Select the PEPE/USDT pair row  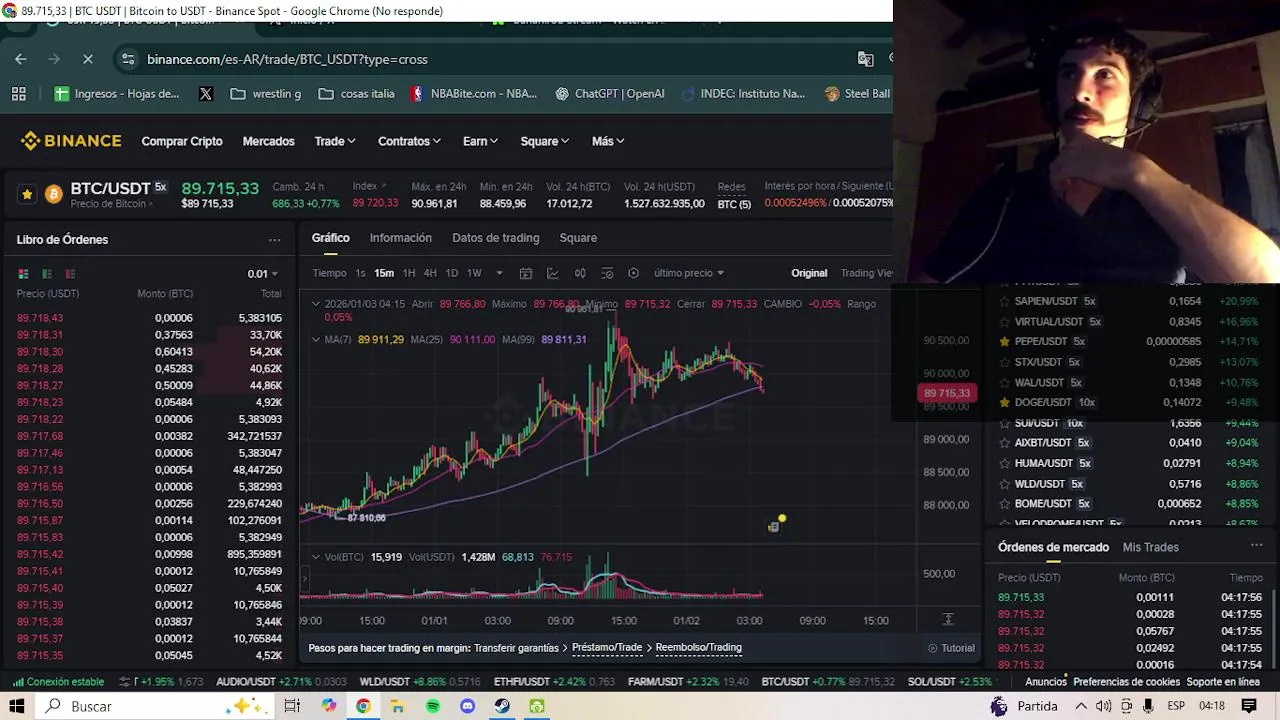[1129, 341]
